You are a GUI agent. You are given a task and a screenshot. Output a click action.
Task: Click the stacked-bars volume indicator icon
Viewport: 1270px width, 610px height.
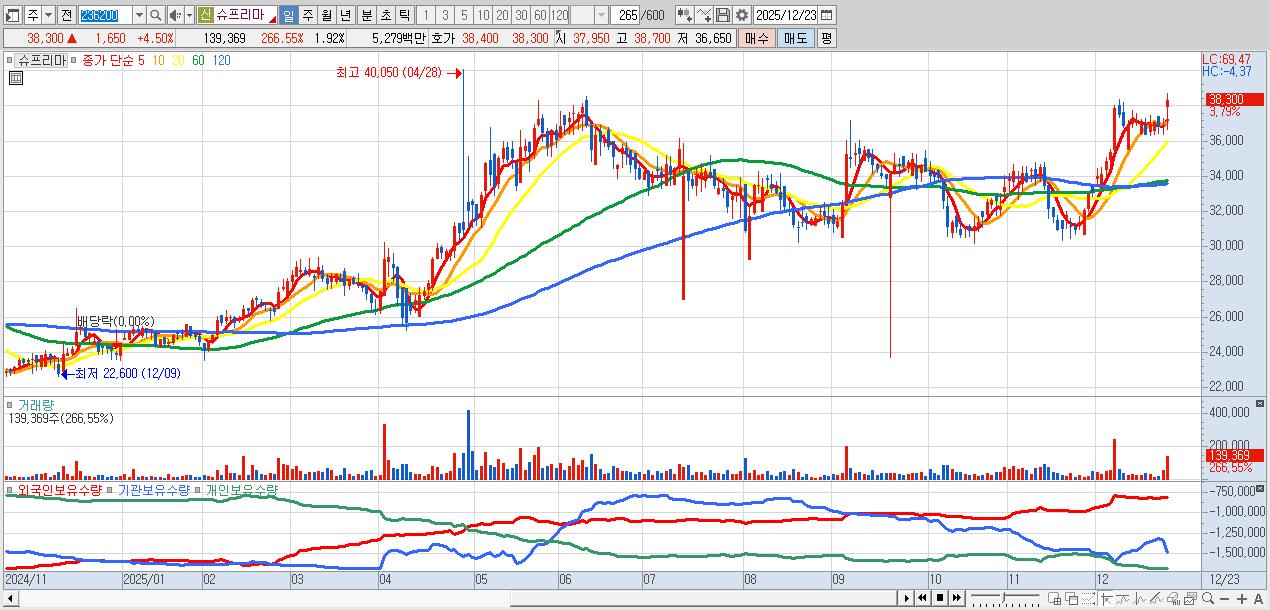click(x=1173, y=598)
